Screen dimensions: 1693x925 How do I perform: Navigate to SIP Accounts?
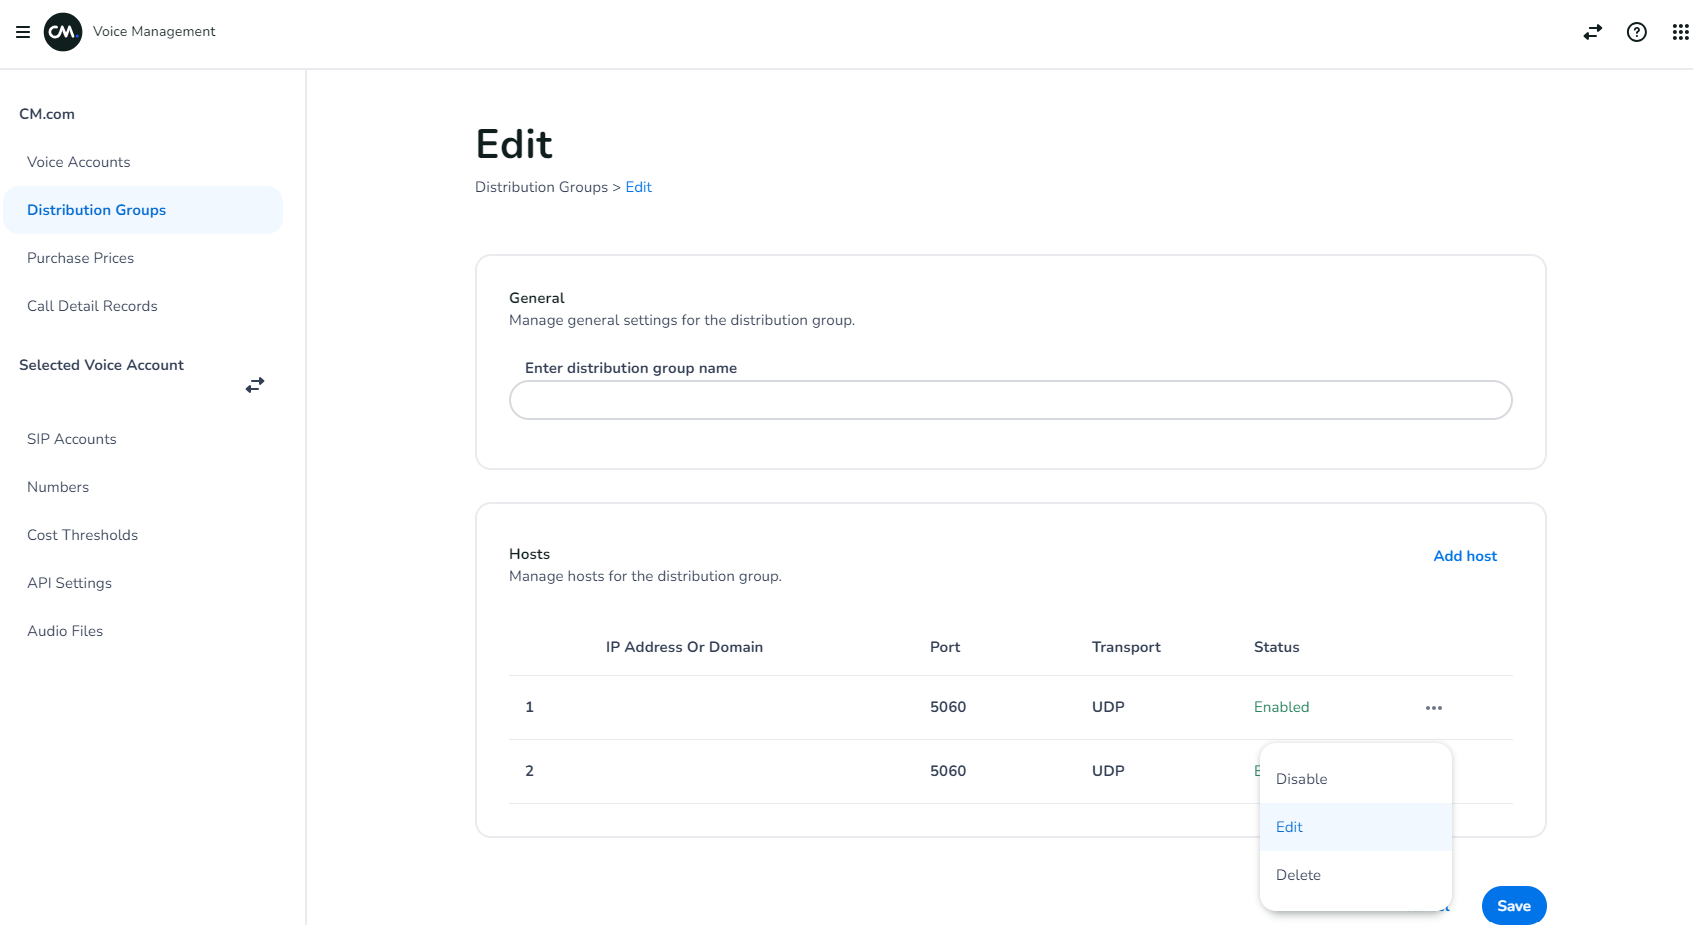(72, 439)
